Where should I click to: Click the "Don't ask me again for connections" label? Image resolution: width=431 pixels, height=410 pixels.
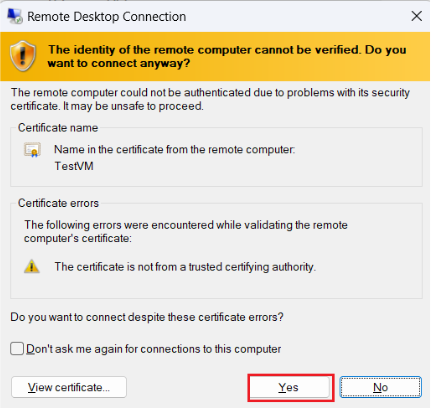click(x=154, y=349)
